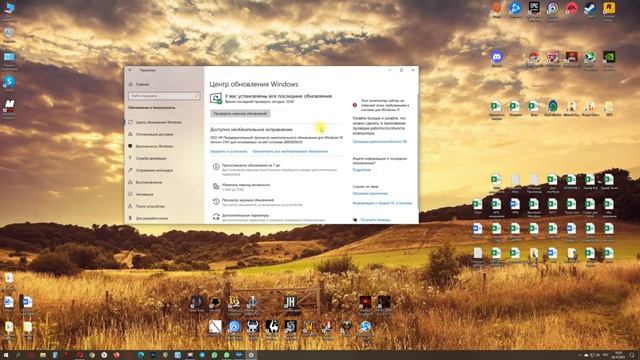The height and width of the screenshot is (360, 640).
Task: Click the taskbar clock
Action: [618, 355]
